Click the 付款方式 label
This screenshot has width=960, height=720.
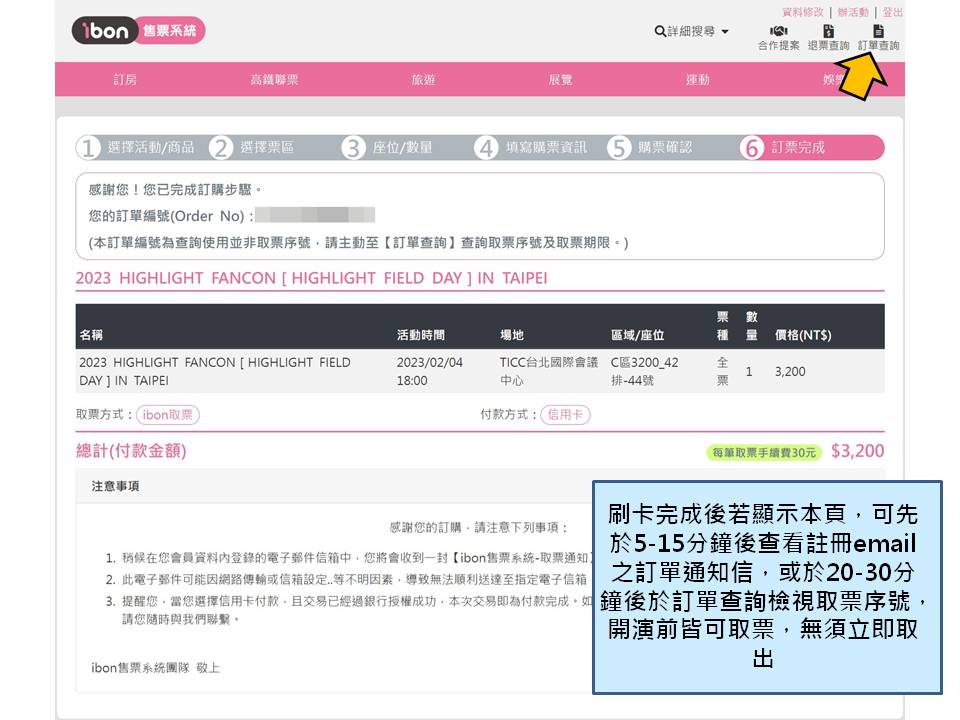tap(509, 414)
